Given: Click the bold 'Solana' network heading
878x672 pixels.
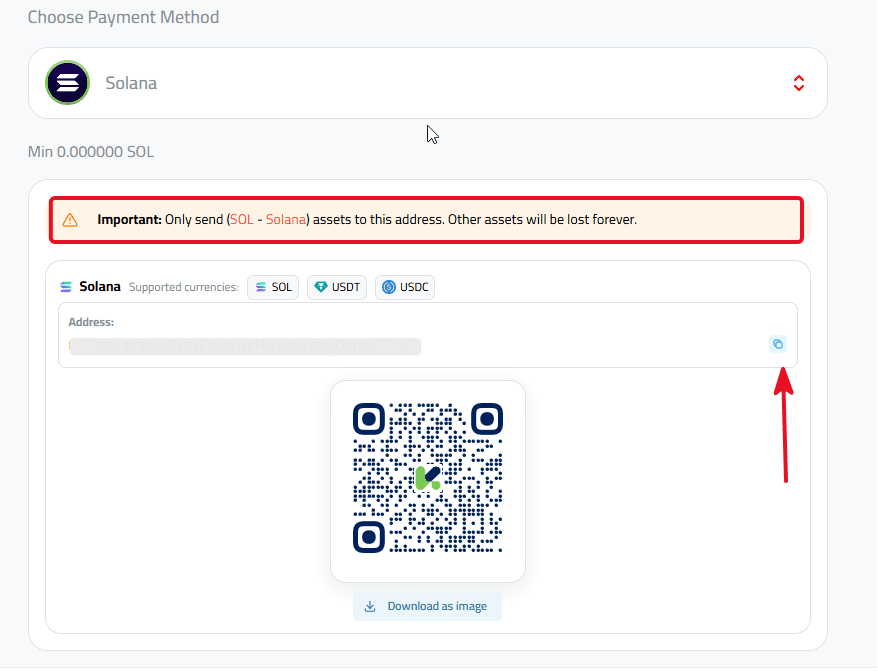Looking at the screenshot, I should [x=100, y=287].
